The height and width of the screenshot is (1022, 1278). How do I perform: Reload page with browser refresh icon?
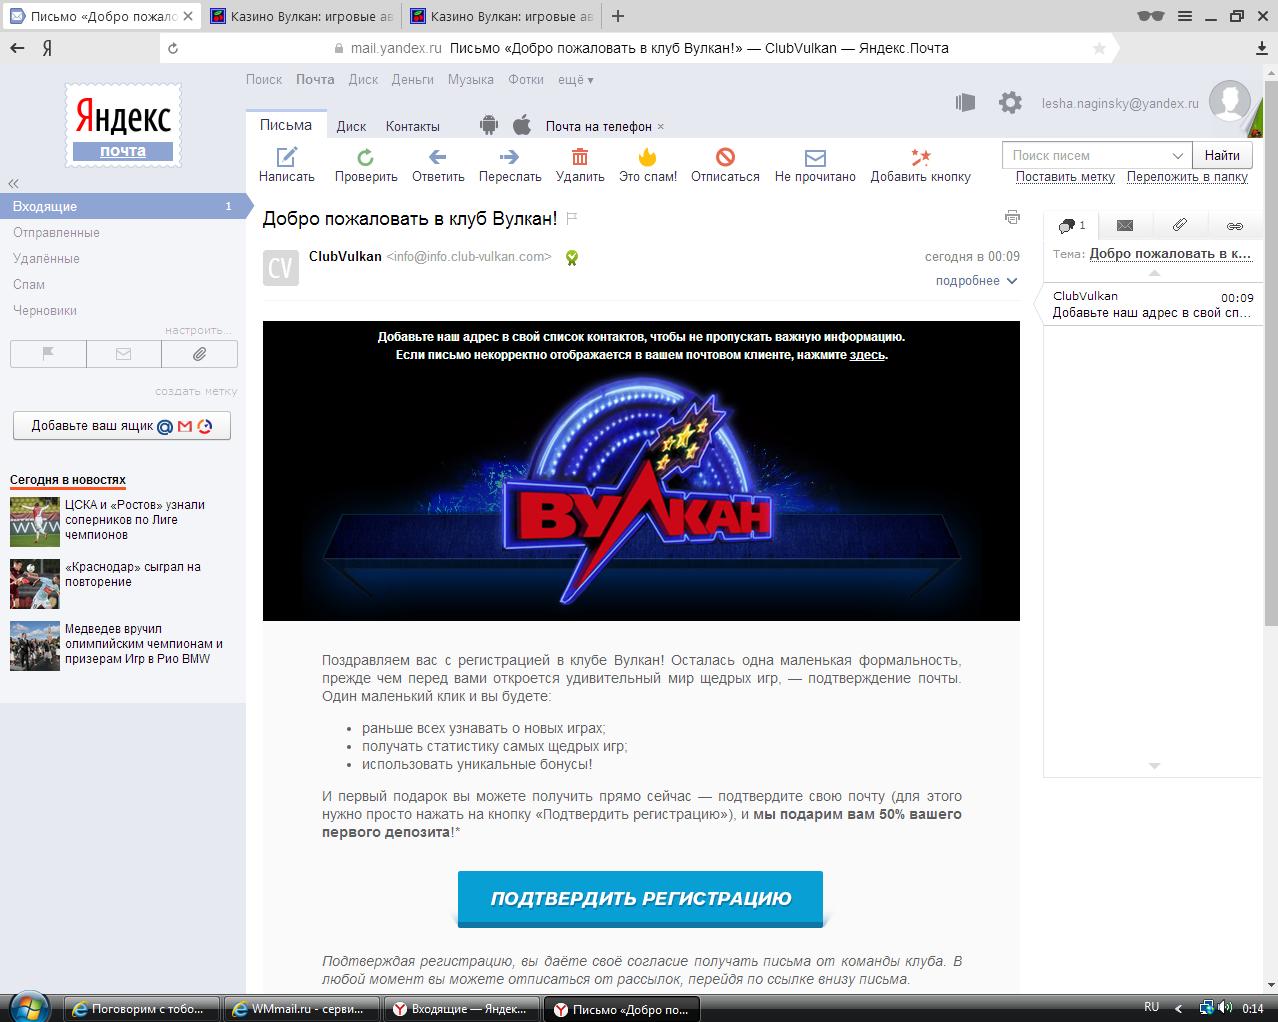pyautogui.click(x=173, y=48)
